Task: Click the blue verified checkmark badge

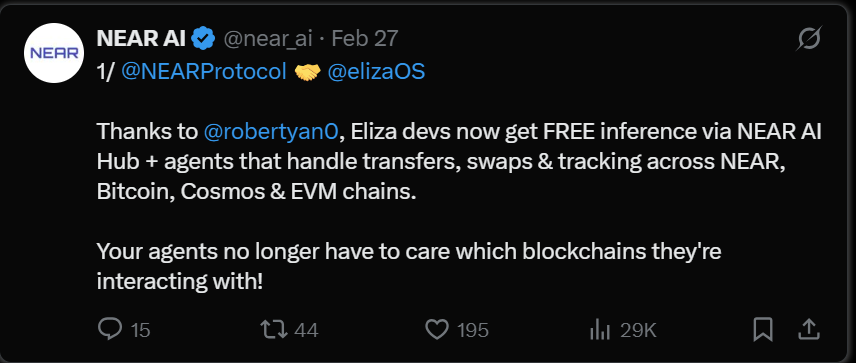Action: point(205,38)
